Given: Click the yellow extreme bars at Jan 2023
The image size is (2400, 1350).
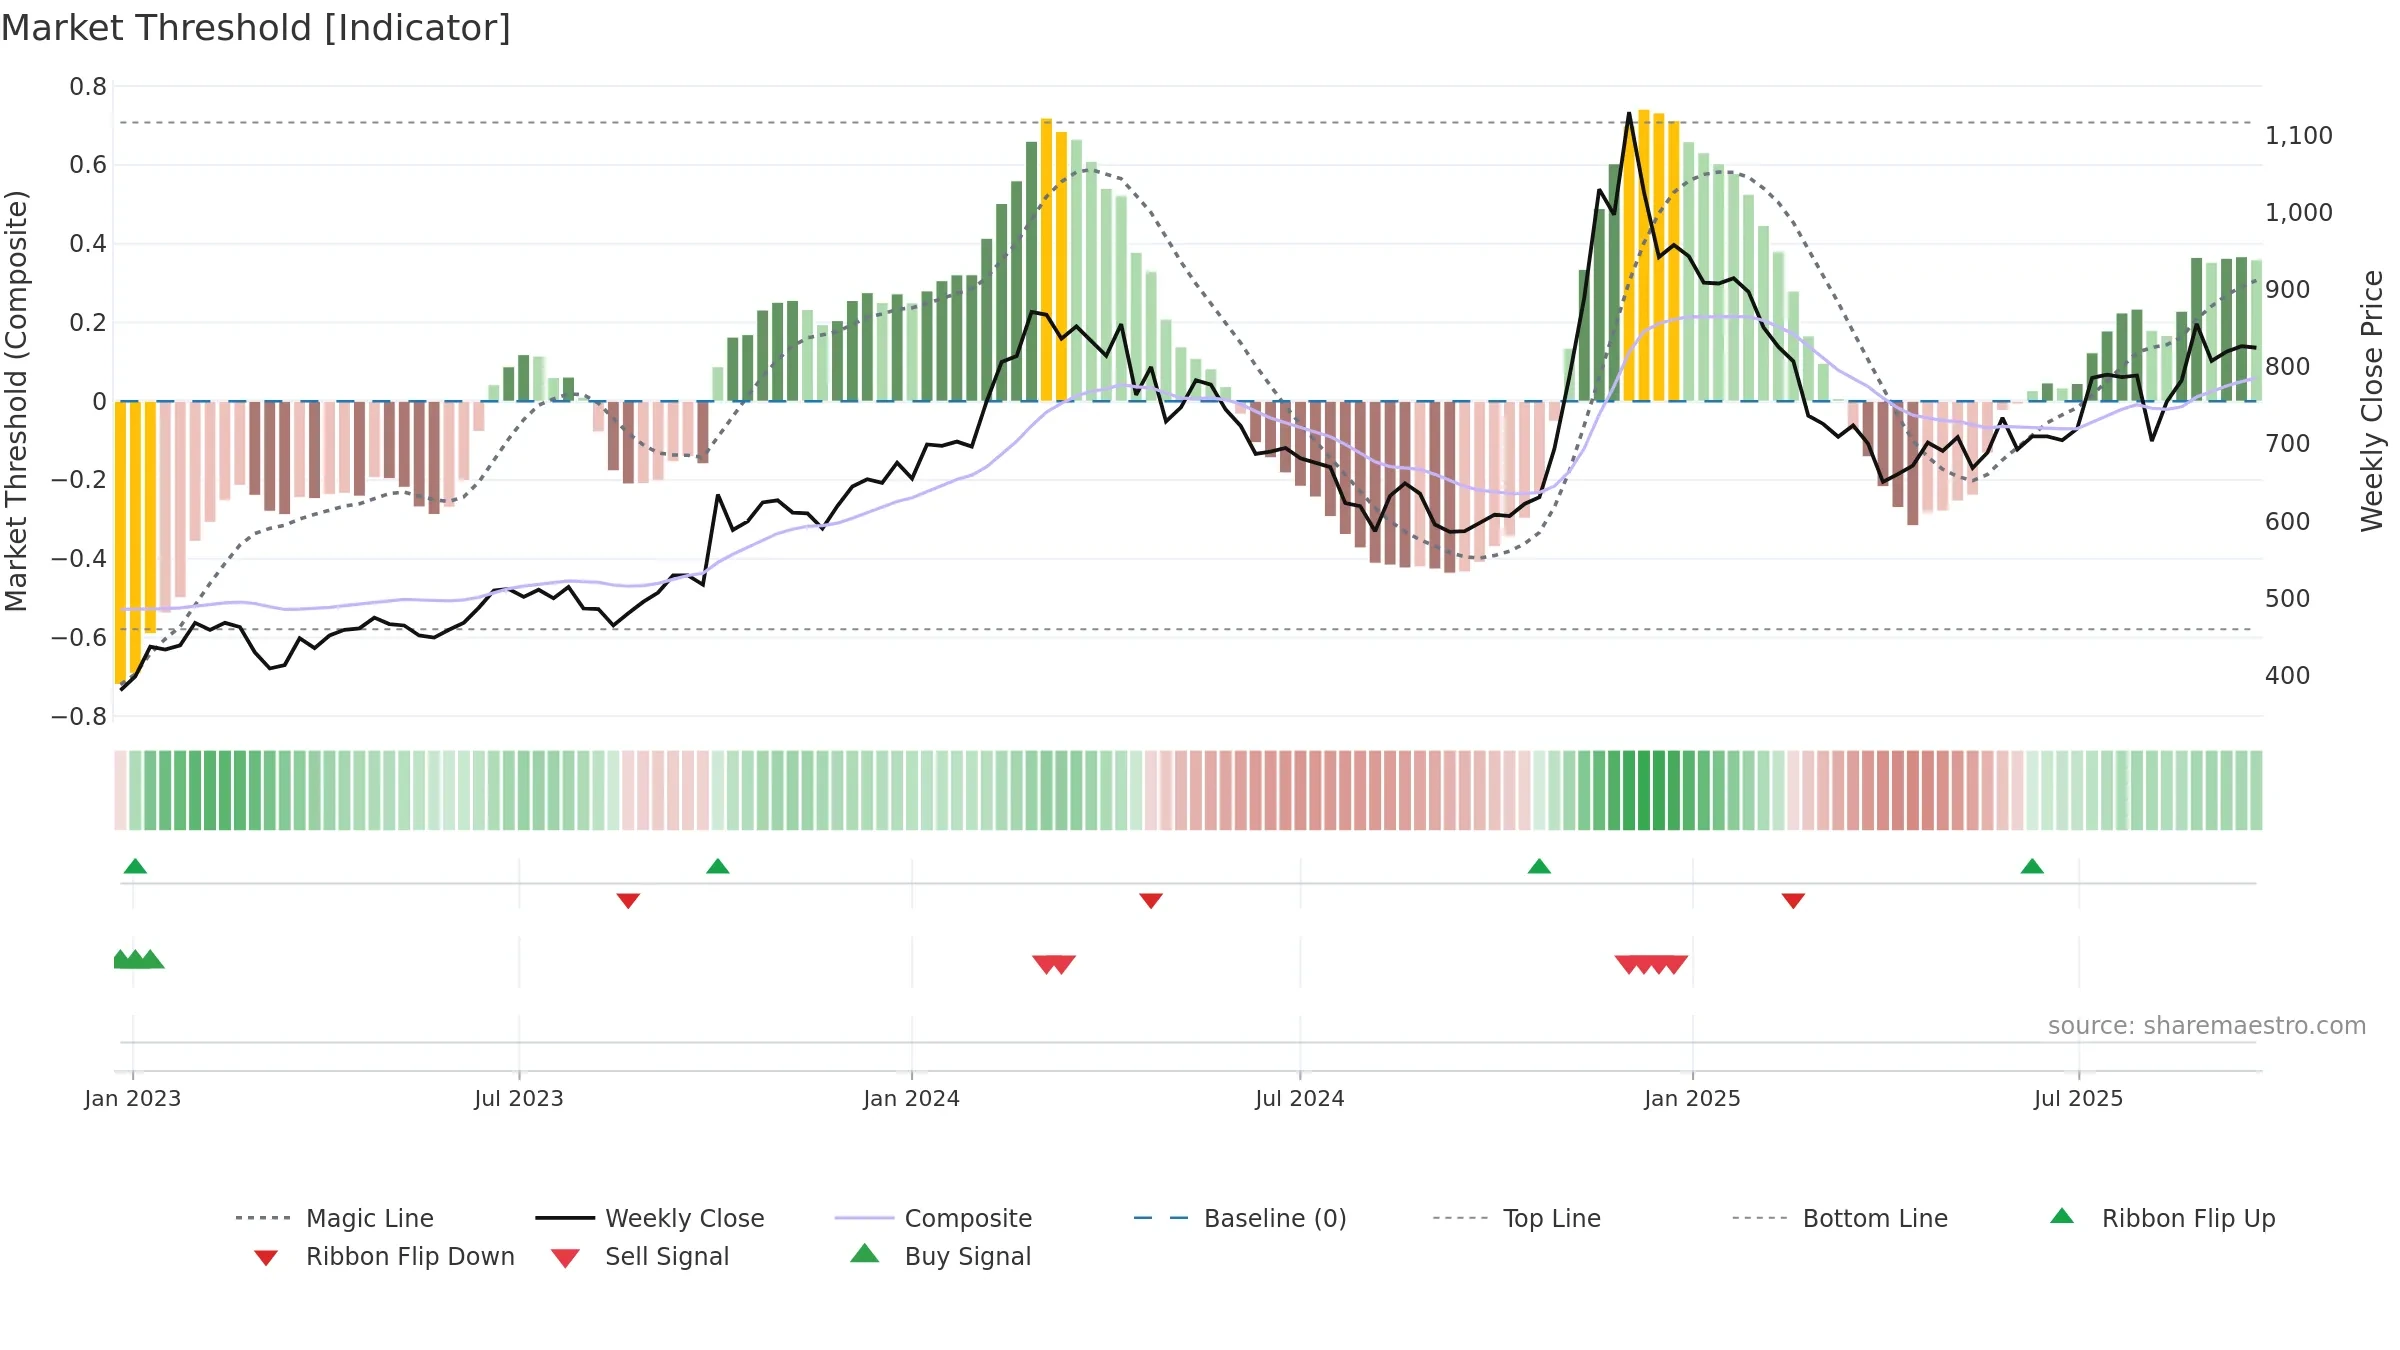Looking at the screenshot, I should (135, 542).
